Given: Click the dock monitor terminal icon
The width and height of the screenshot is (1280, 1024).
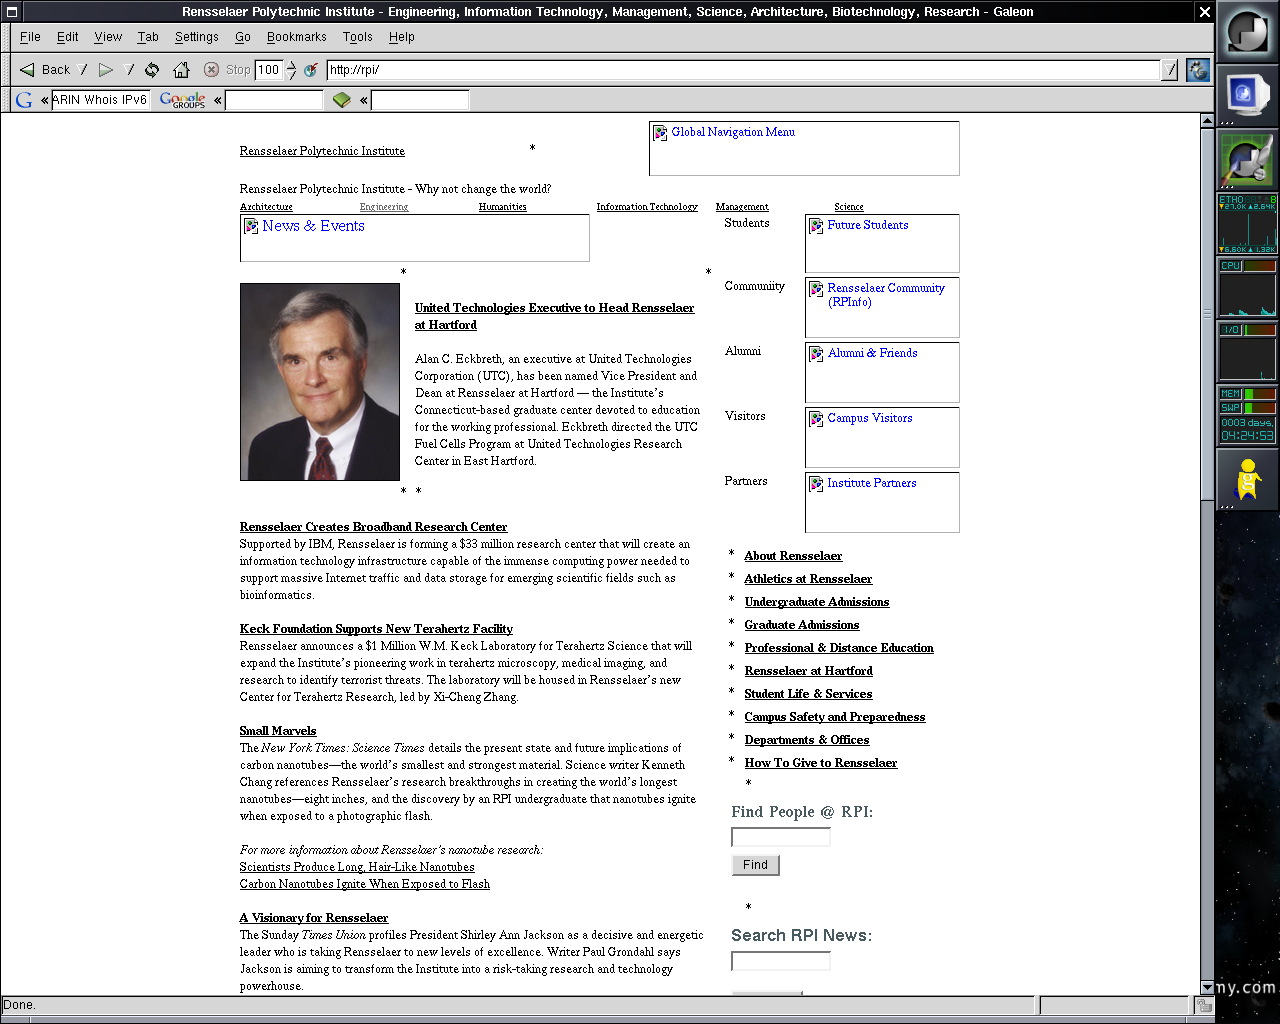Looking at the screenshot, I should (1247, 96).
